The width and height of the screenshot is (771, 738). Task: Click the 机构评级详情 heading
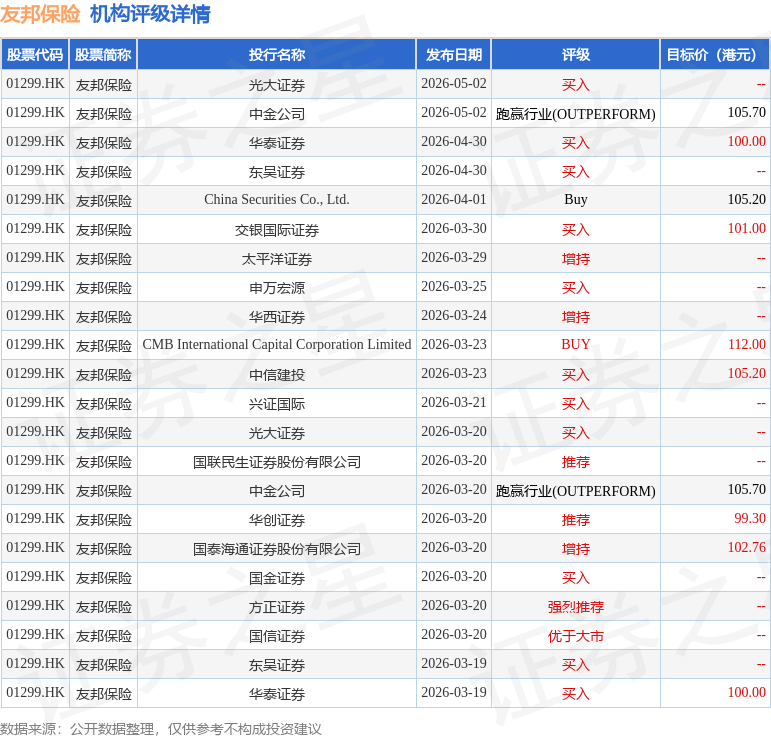point(150,14)
